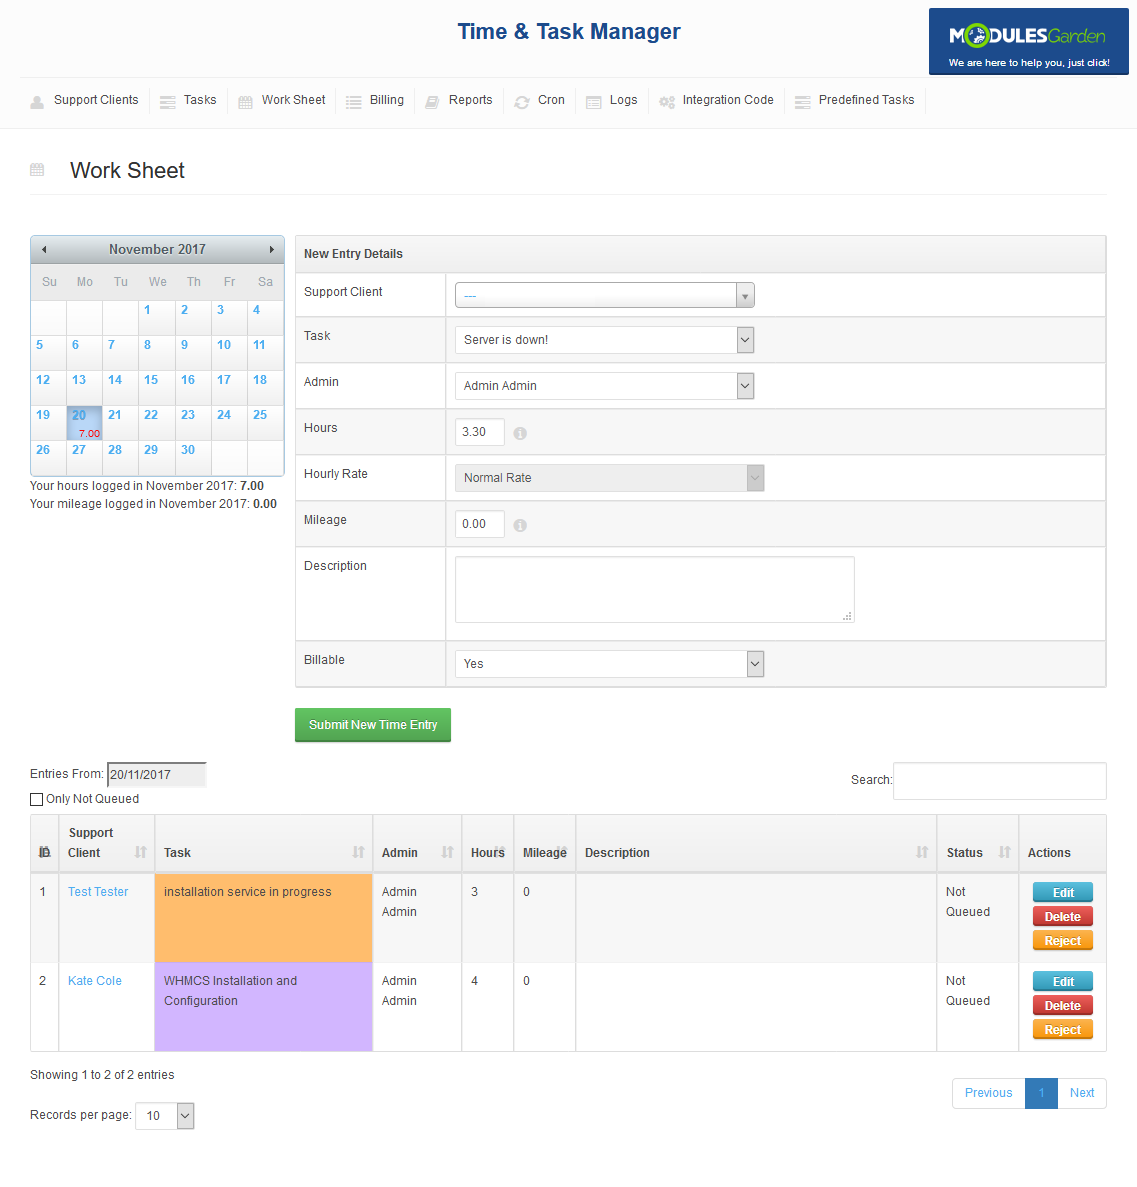Click the Description text area
Screen dimensions: 1137x1187
tap(655, 590)
